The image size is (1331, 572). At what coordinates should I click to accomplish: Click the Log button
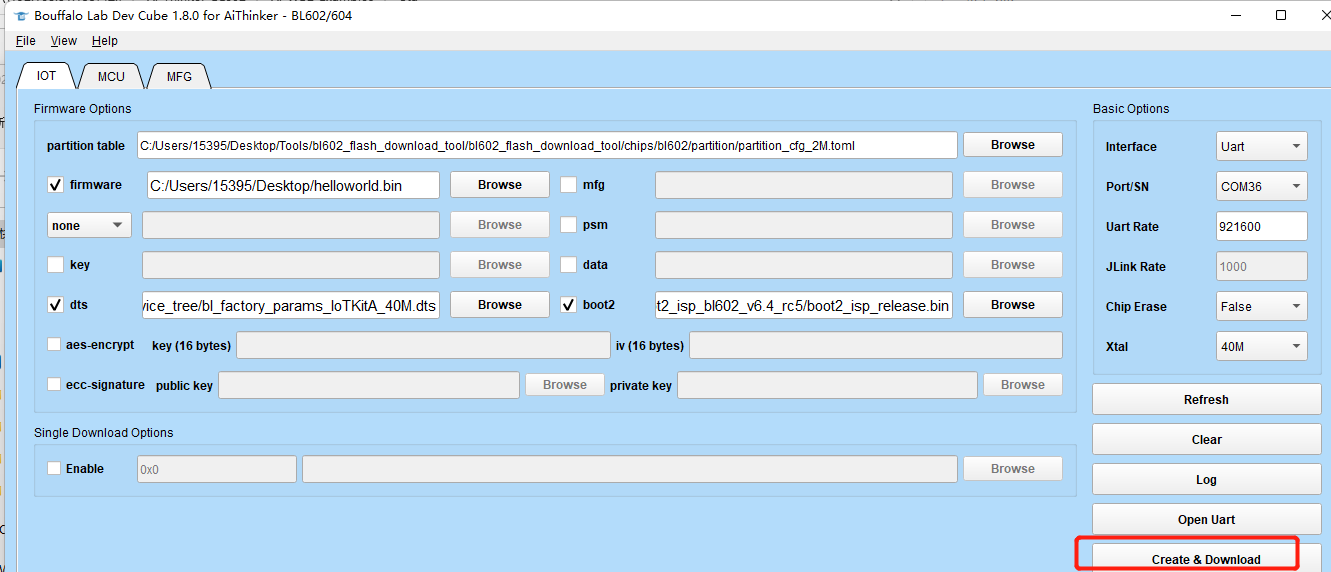point(1206,479)
